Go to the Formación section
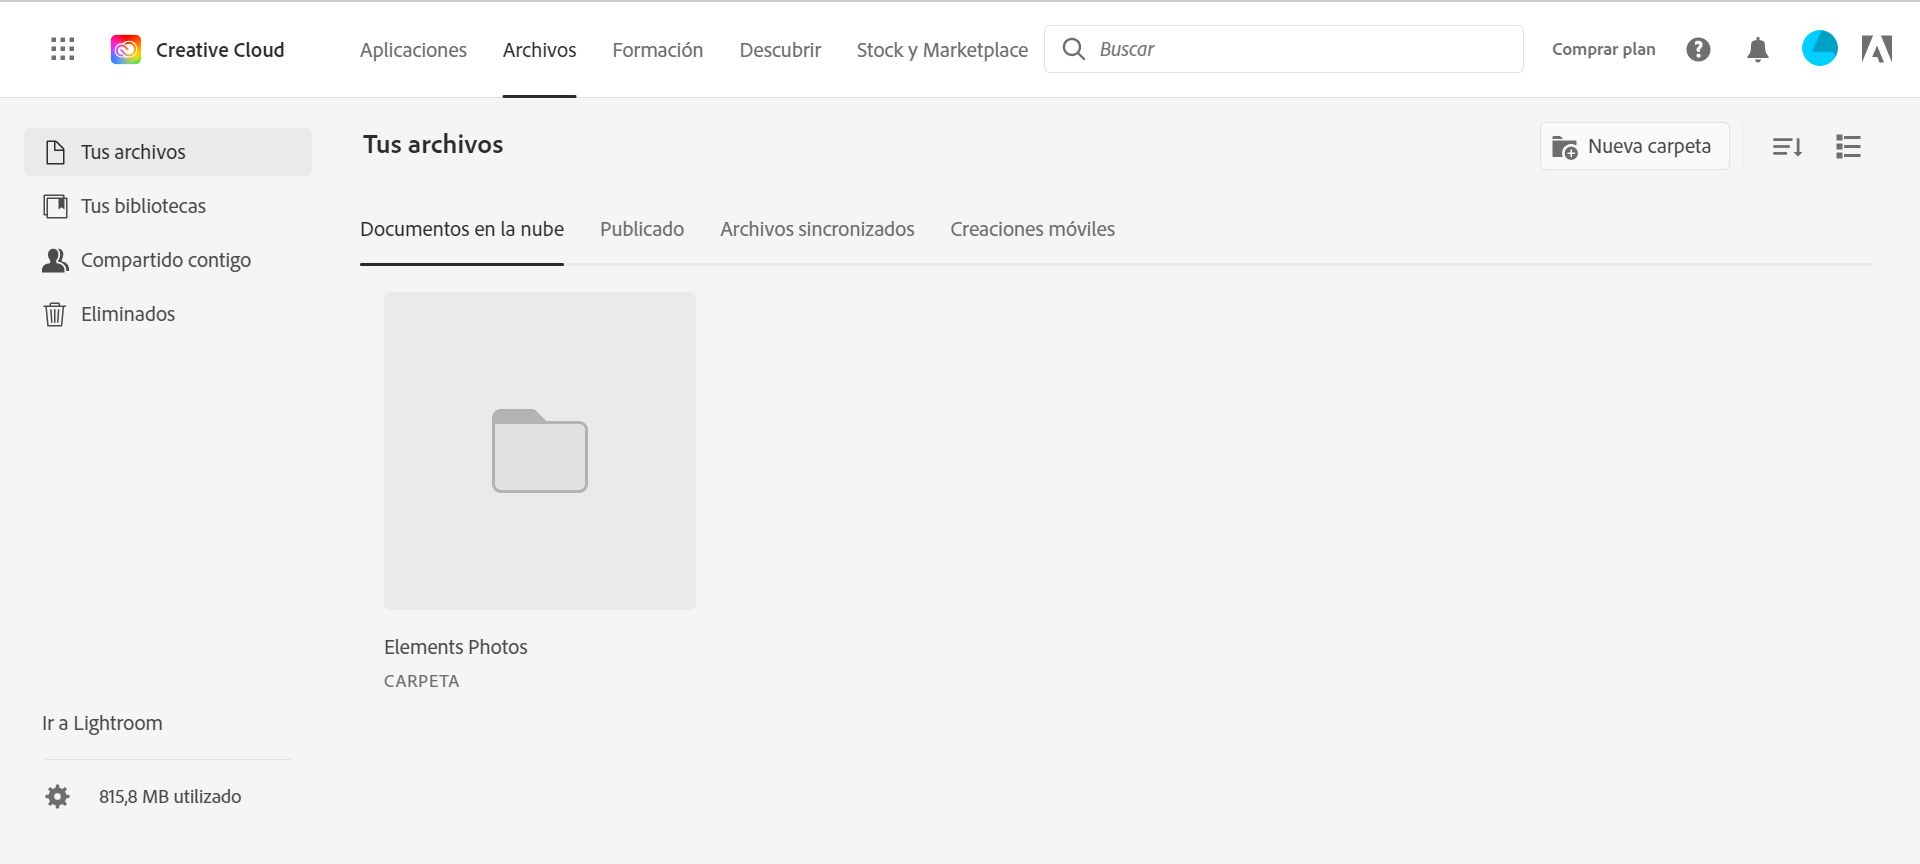Image resolution: width=1920 pixels, height=864 pixels. tap(657, 50)
